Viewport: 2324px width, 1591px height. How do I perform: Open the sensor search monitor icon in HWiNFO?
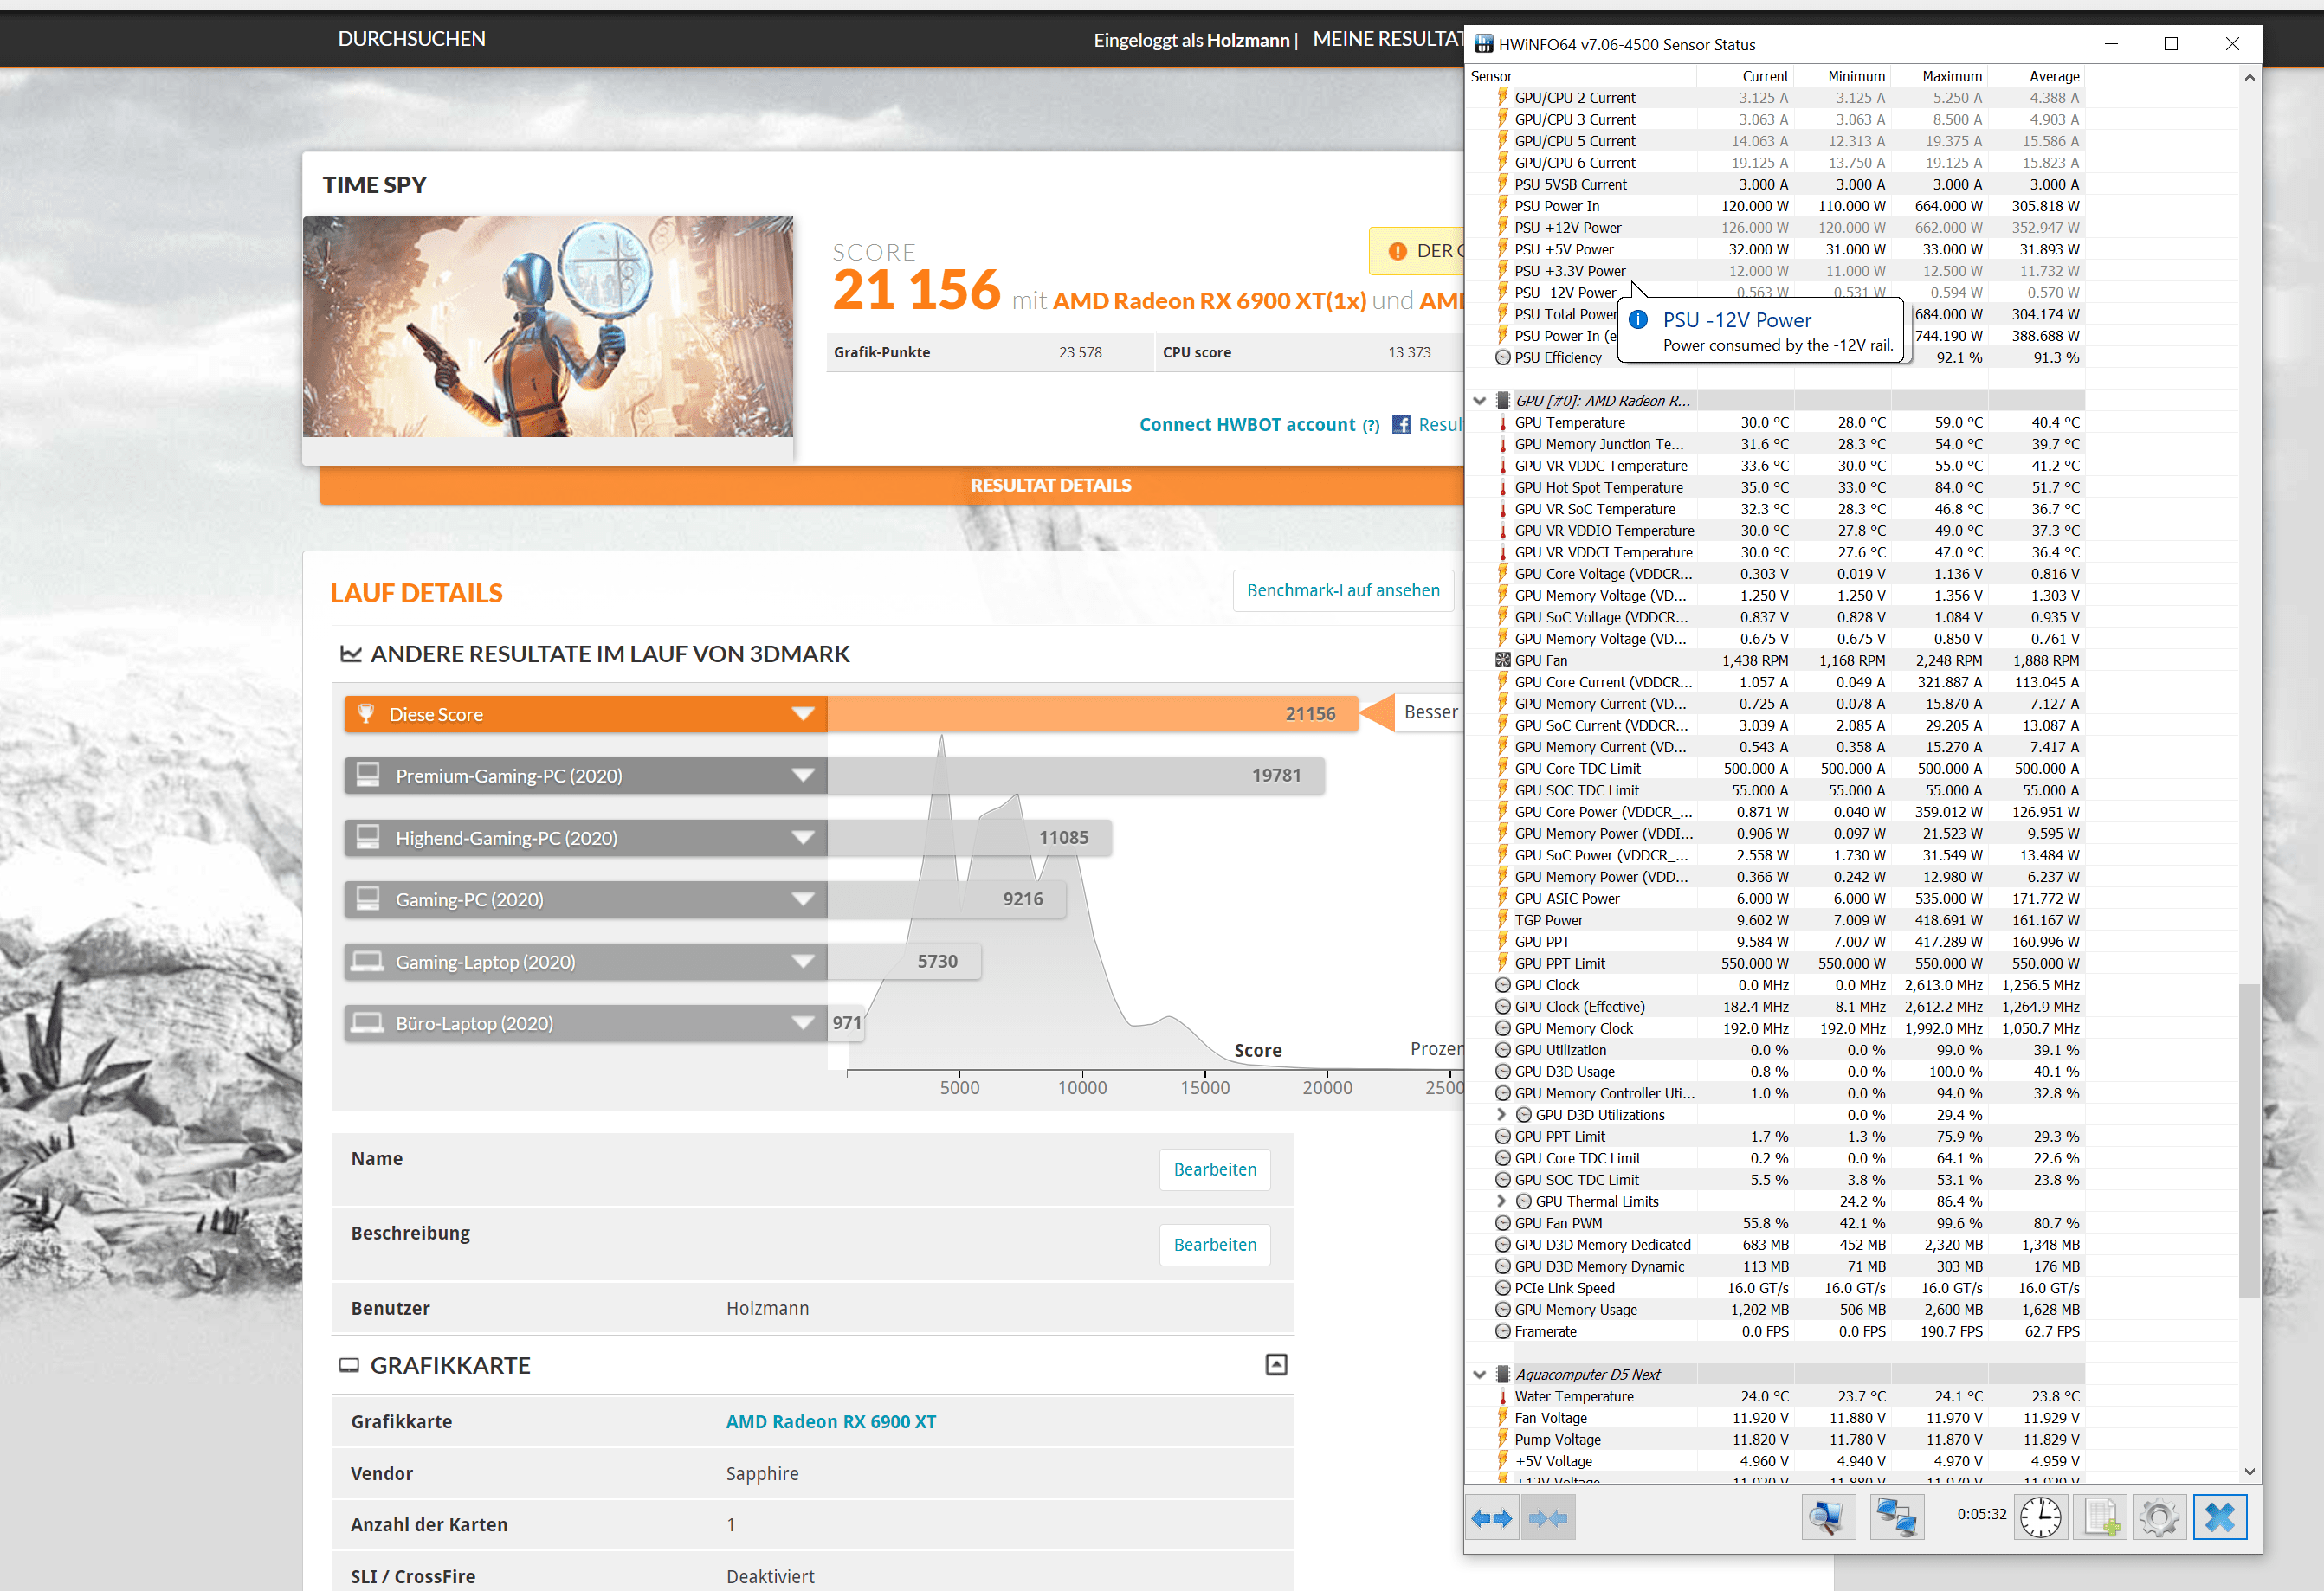coord(1827,1518)
